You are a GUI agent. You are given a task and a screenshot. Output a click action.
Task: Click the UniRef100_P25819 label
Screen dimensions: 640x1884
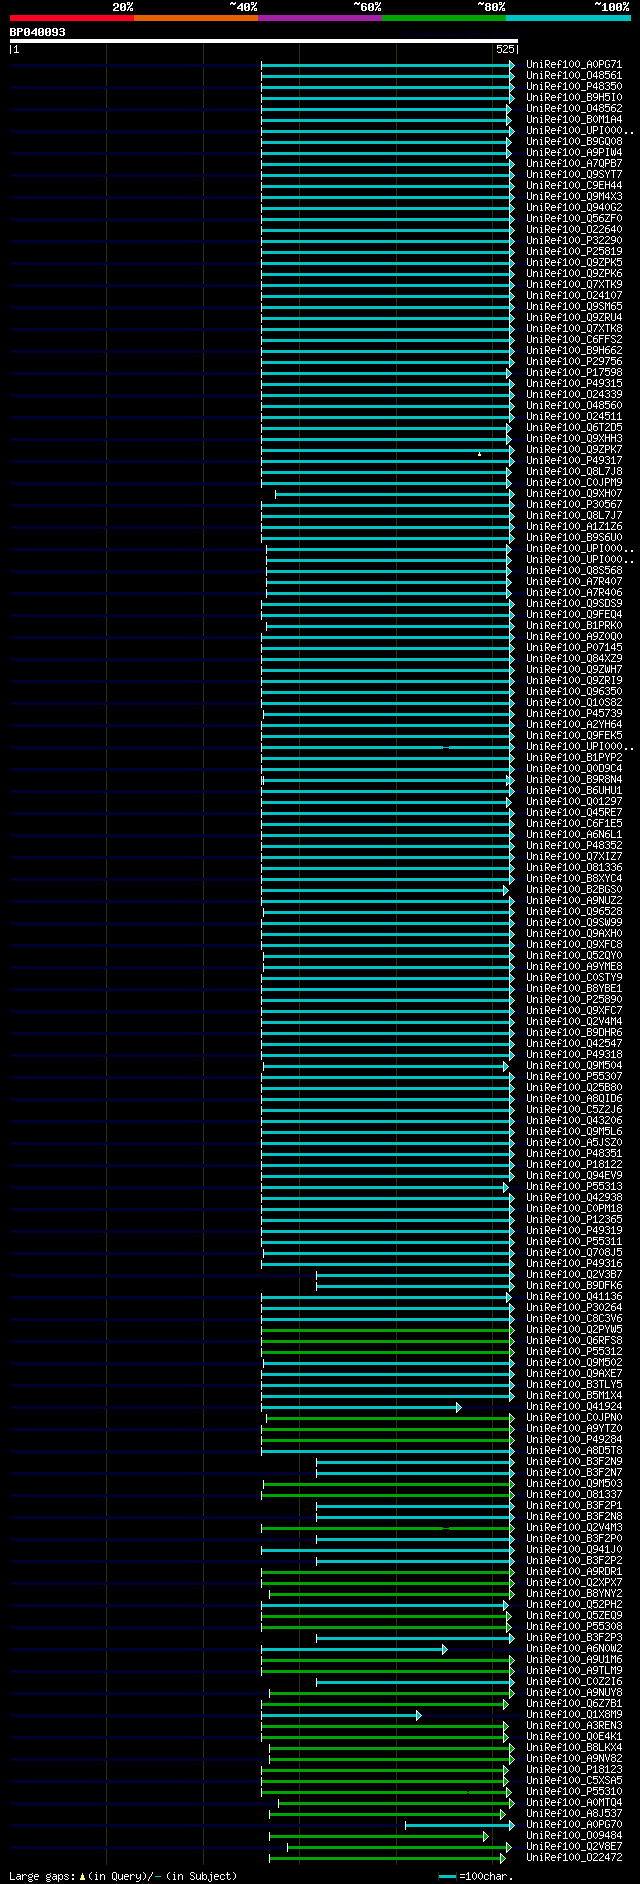coord(574,251)
